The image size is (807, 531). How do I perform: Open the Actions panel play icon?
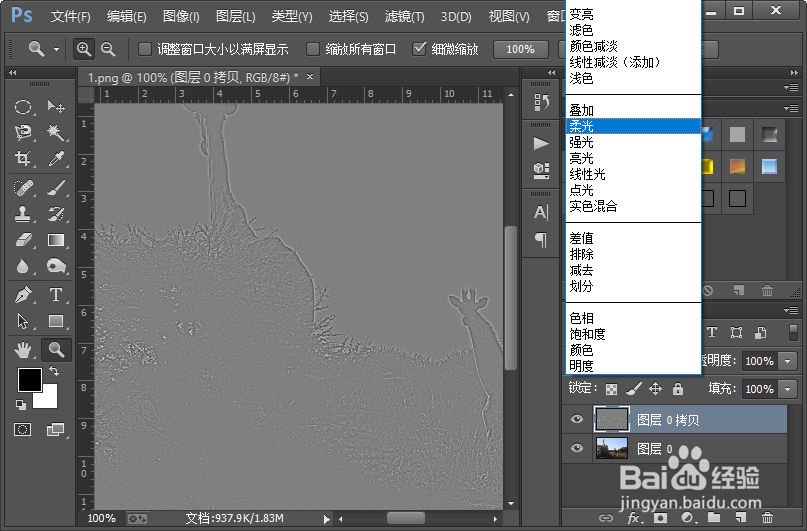[541, 143]
